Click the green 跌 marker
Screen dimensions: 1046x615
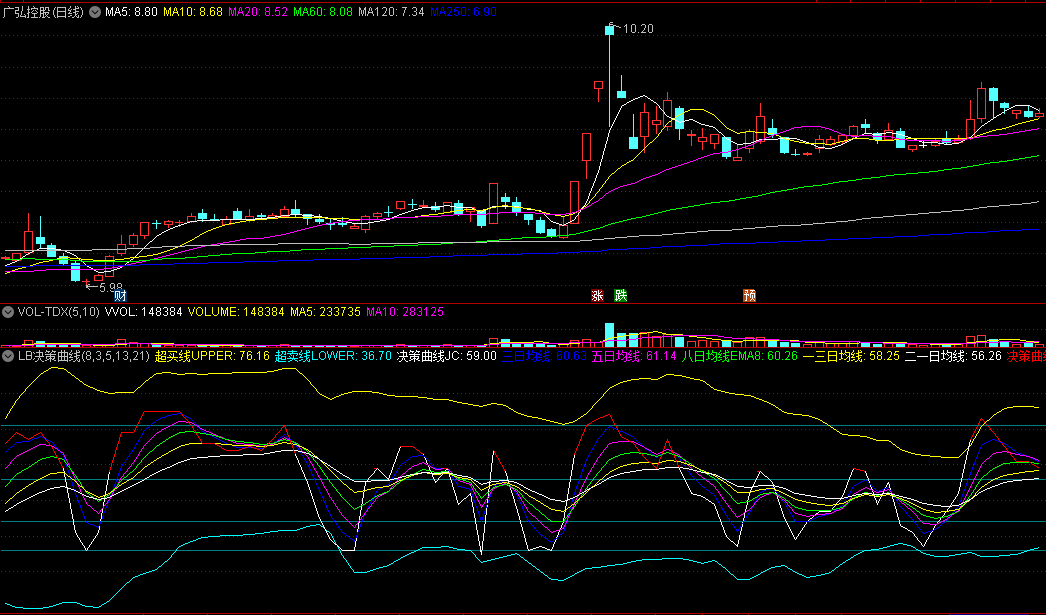(621, 295)
